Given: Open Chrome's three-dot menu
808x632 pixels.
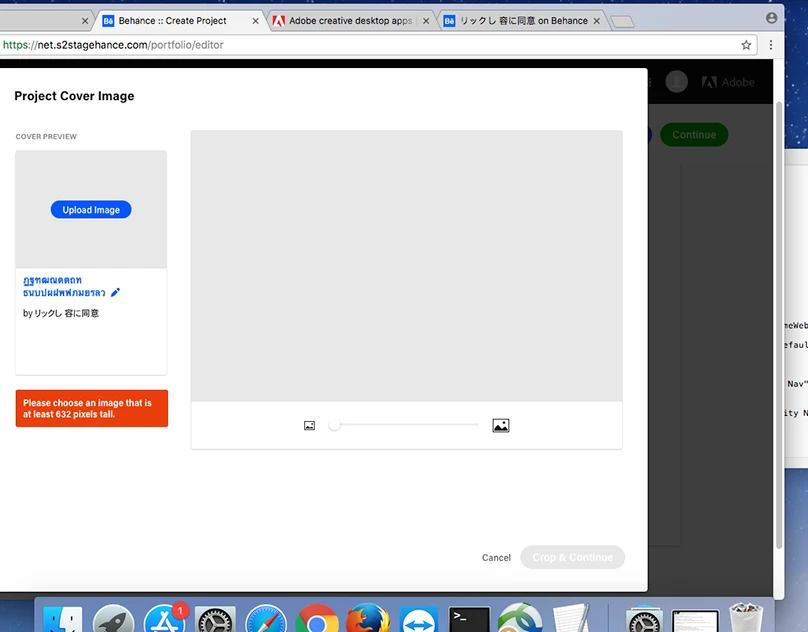Looking at the screenshot, I should pyautogui.click(x=771, y=45).
